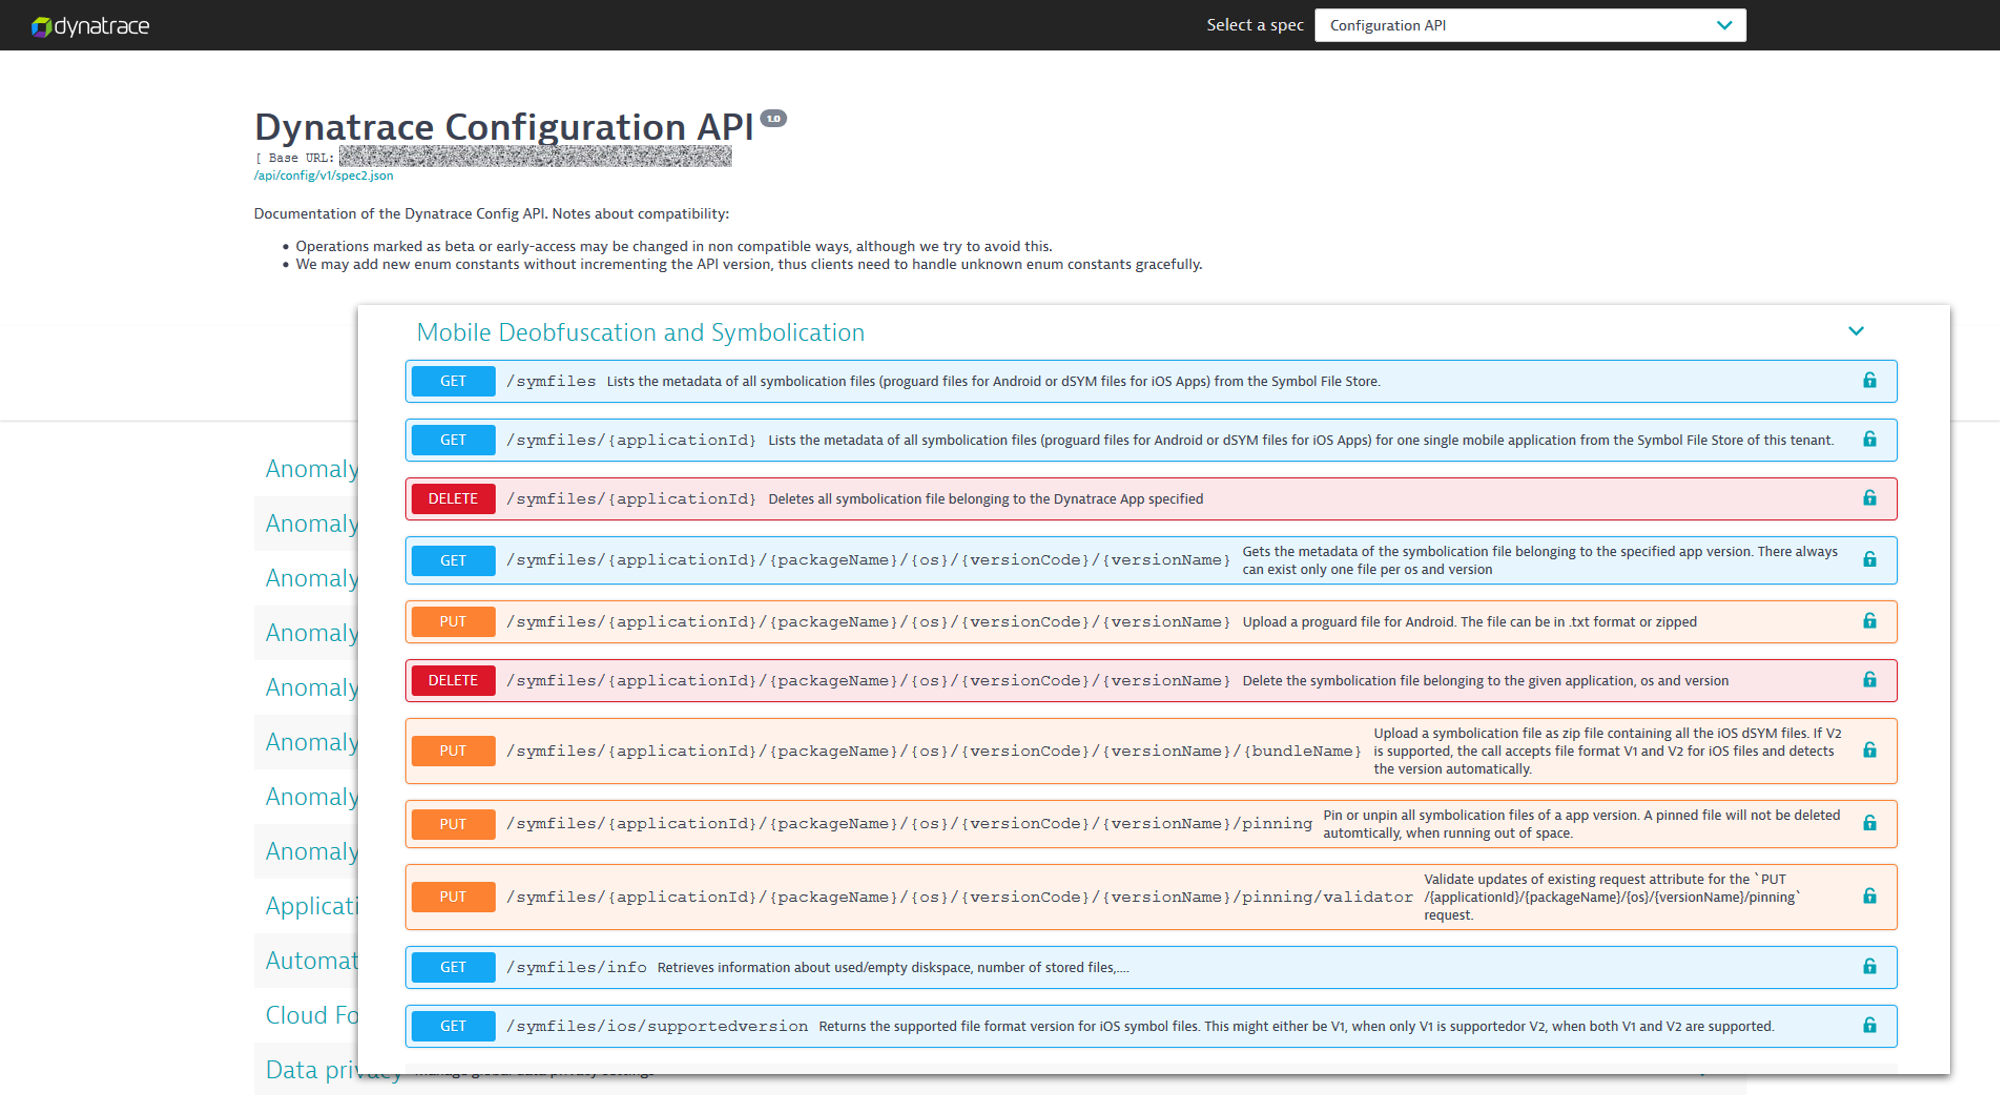This screenshot has height=1095, width=2000.
Task: Click lock icon on PUT {bundleName} row
Action: pos(1869,750)
